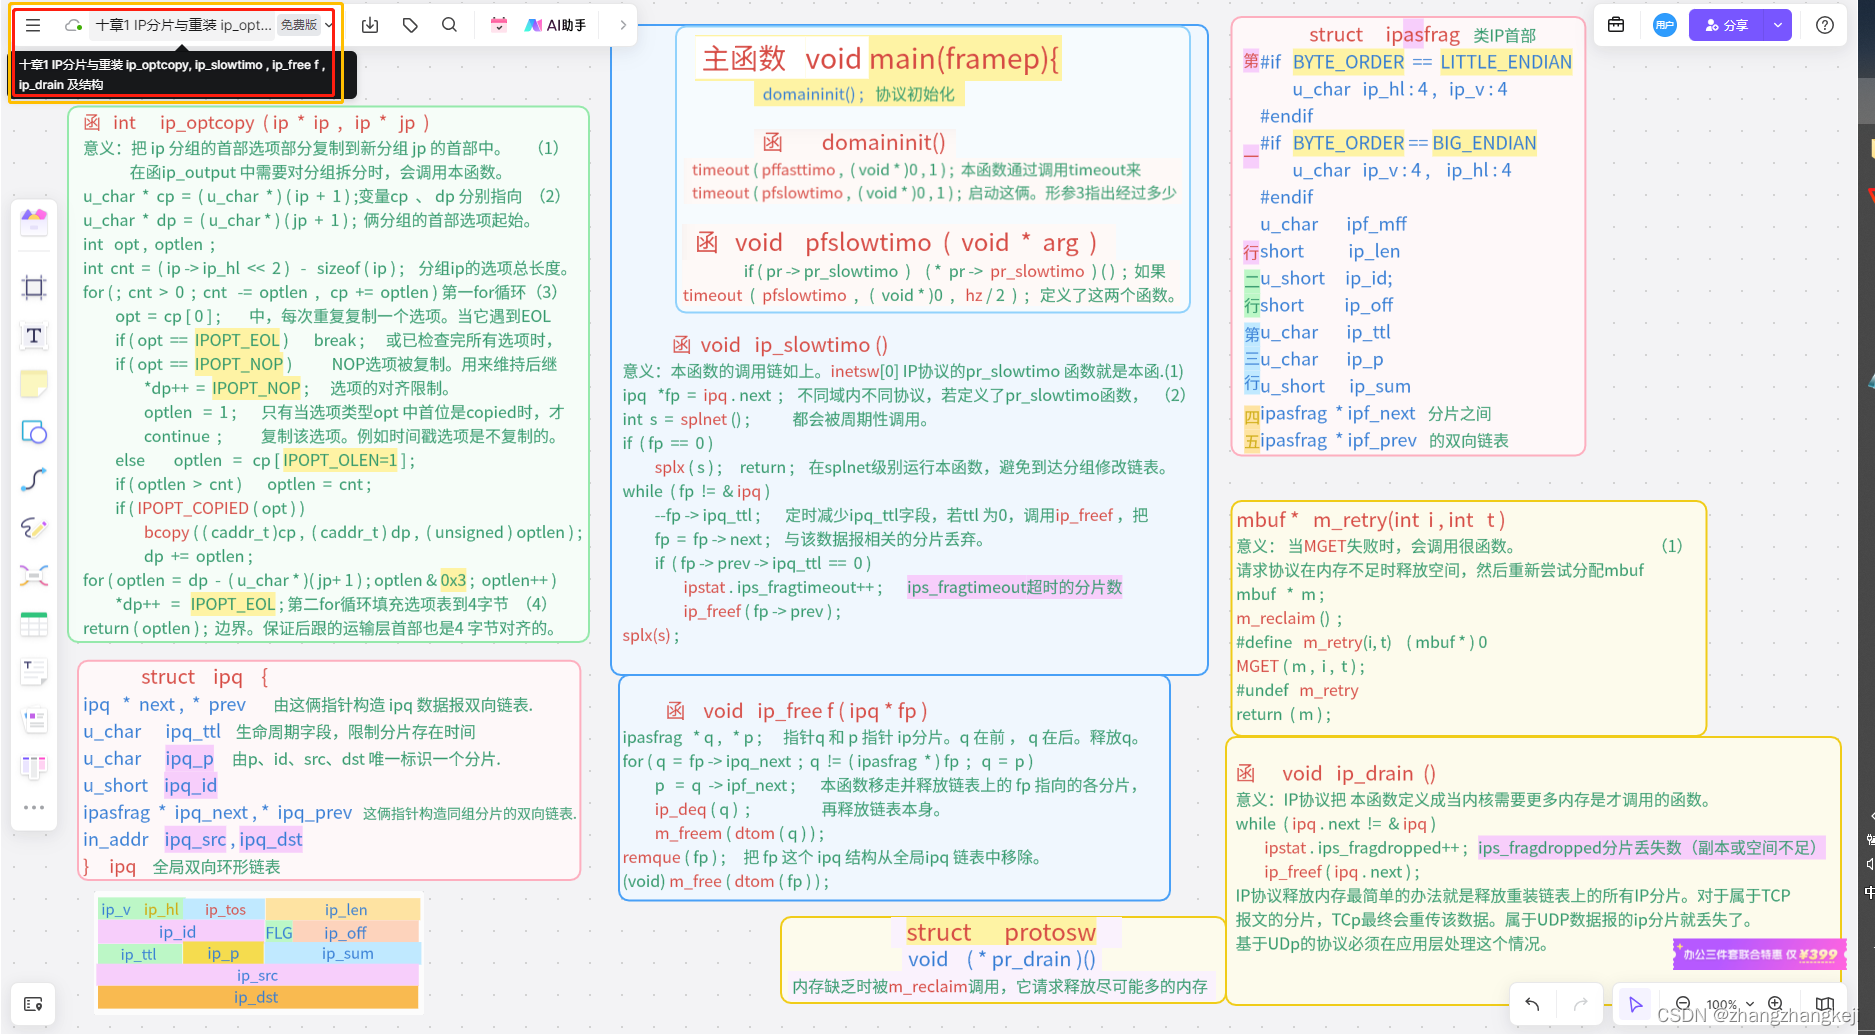Select the Sticky note tool
The height and width of the screenshot is (1035, 1875).
[34, 384]
